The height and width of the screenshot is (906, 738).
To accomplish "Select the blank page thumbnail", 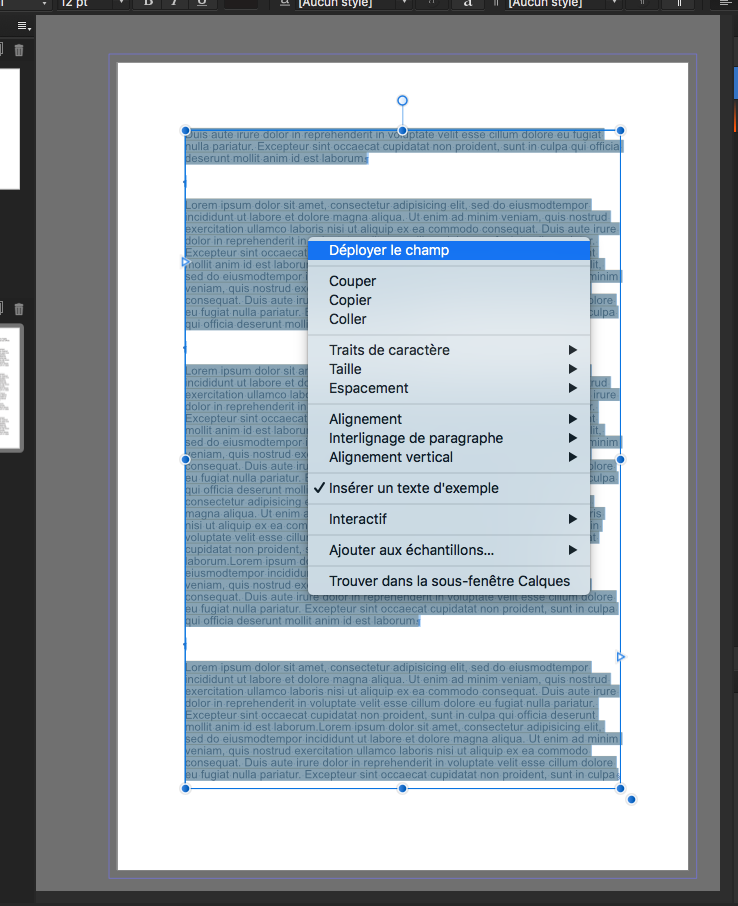I will (x=9, y=129).
